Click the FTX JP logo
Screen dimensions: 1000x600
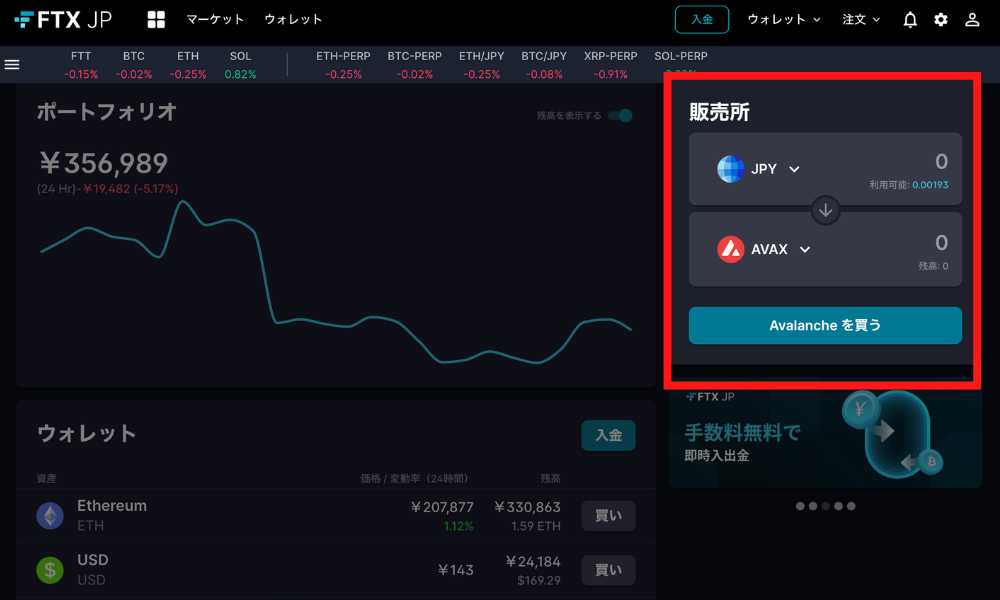62,20
